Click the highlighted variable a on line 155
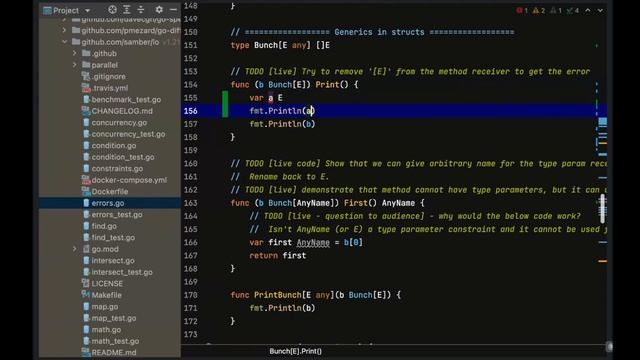Image resolution: width=640 pixels, height=360 pixels. coord(271,98)
